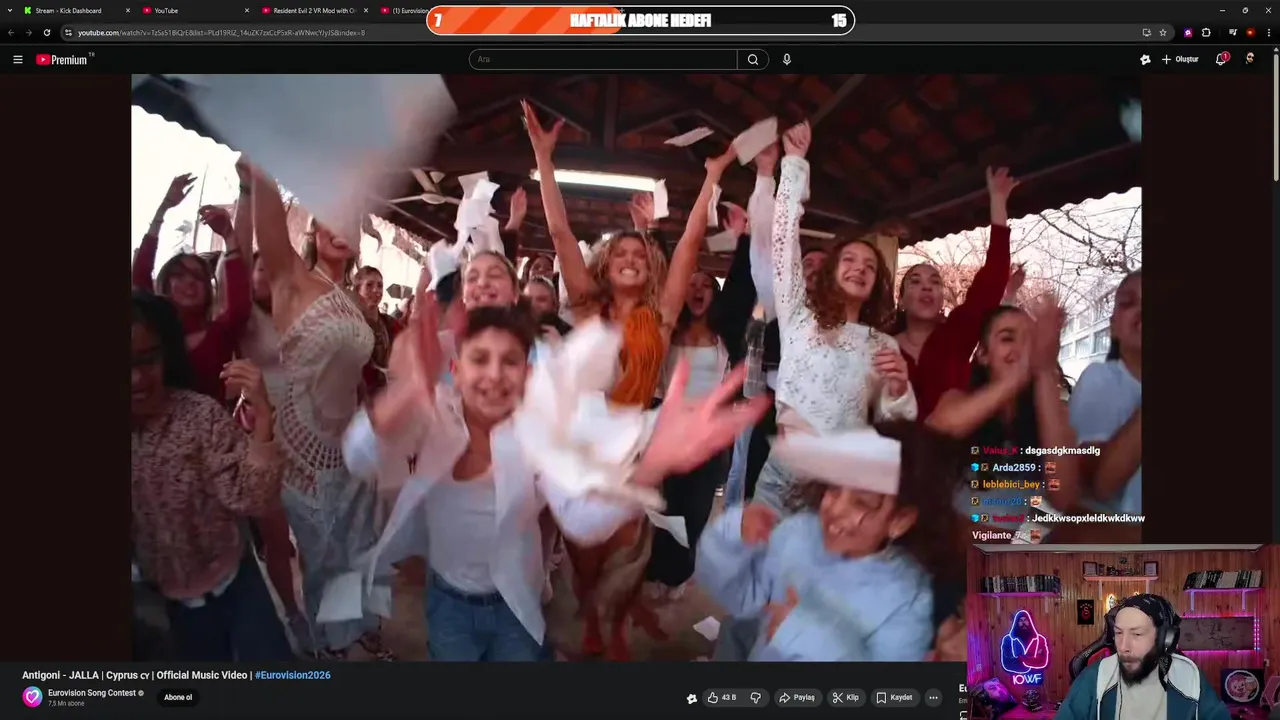Go to YouTube Premium home logo
Screen dimensions: 1280x720
(62, 60)
